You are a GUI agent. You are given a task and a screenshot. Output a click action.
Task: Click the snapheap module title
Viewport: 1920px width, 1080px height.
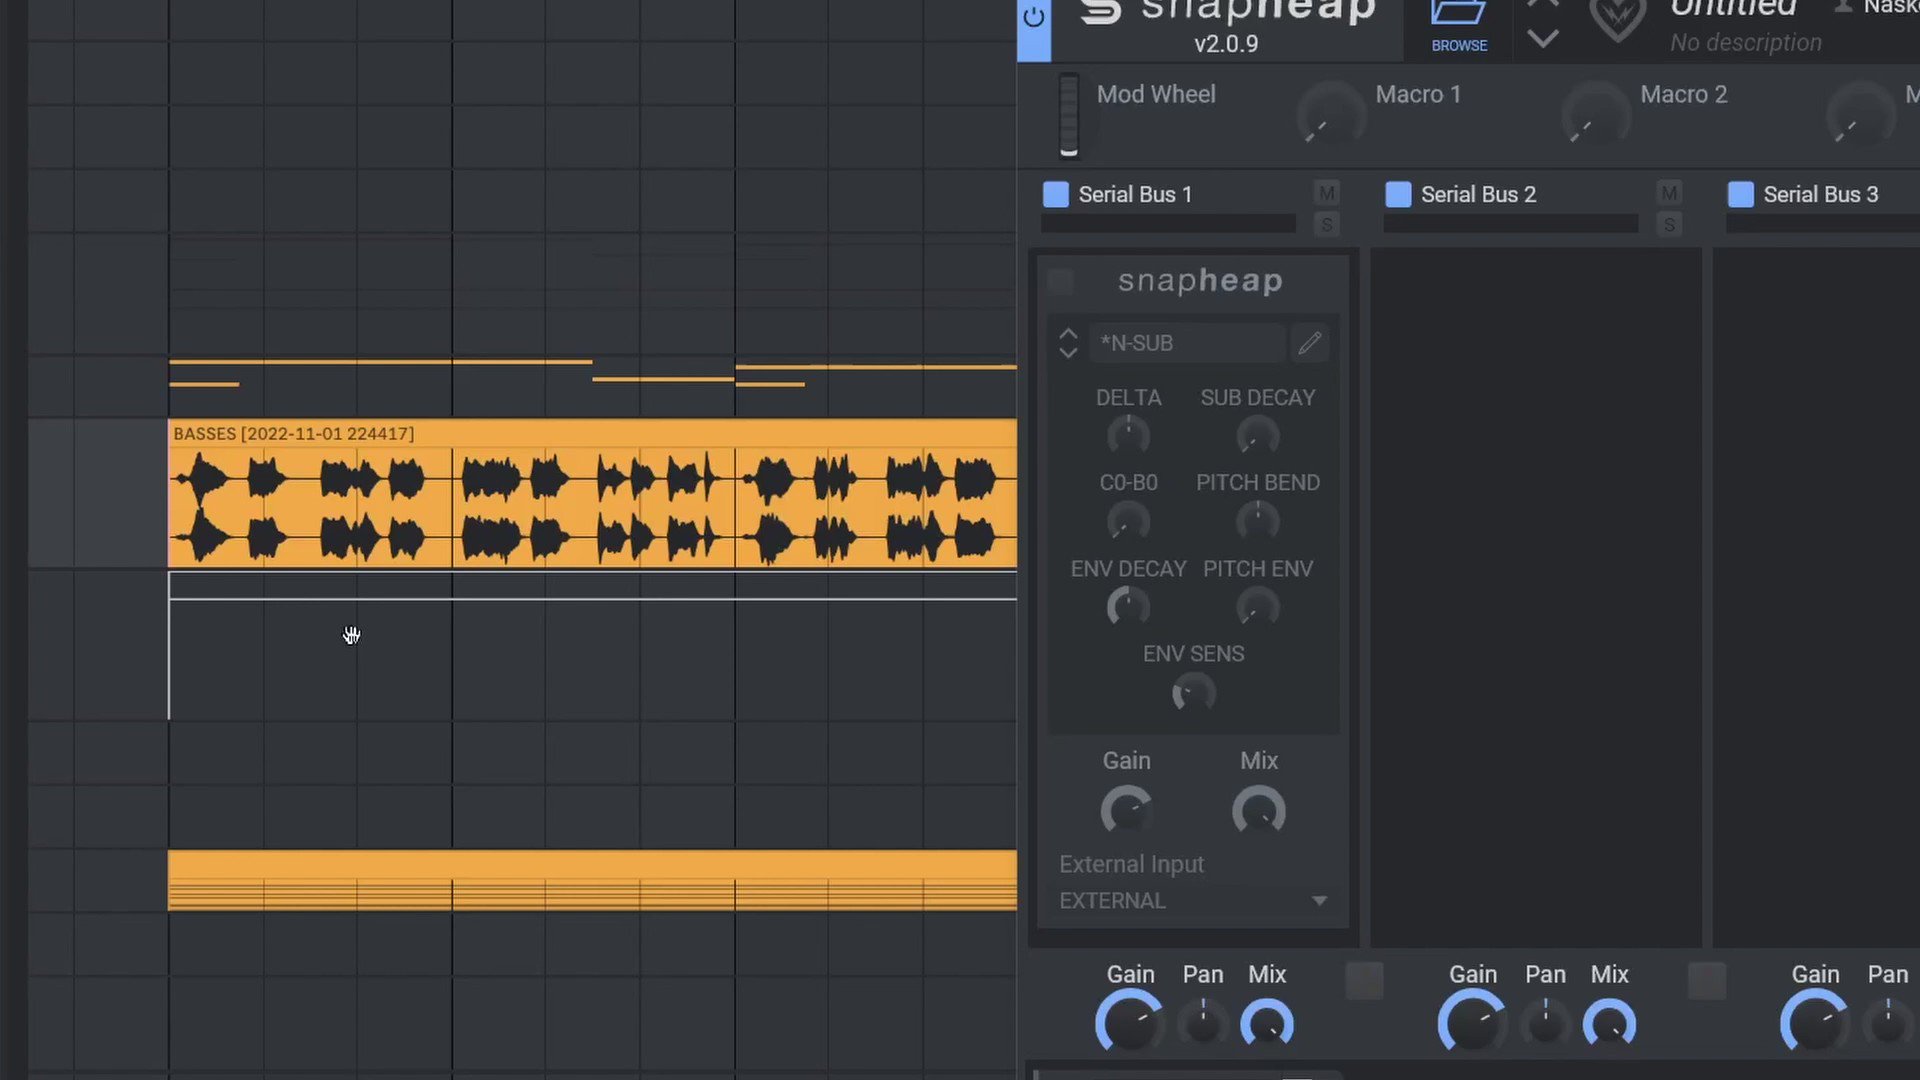1198,281
